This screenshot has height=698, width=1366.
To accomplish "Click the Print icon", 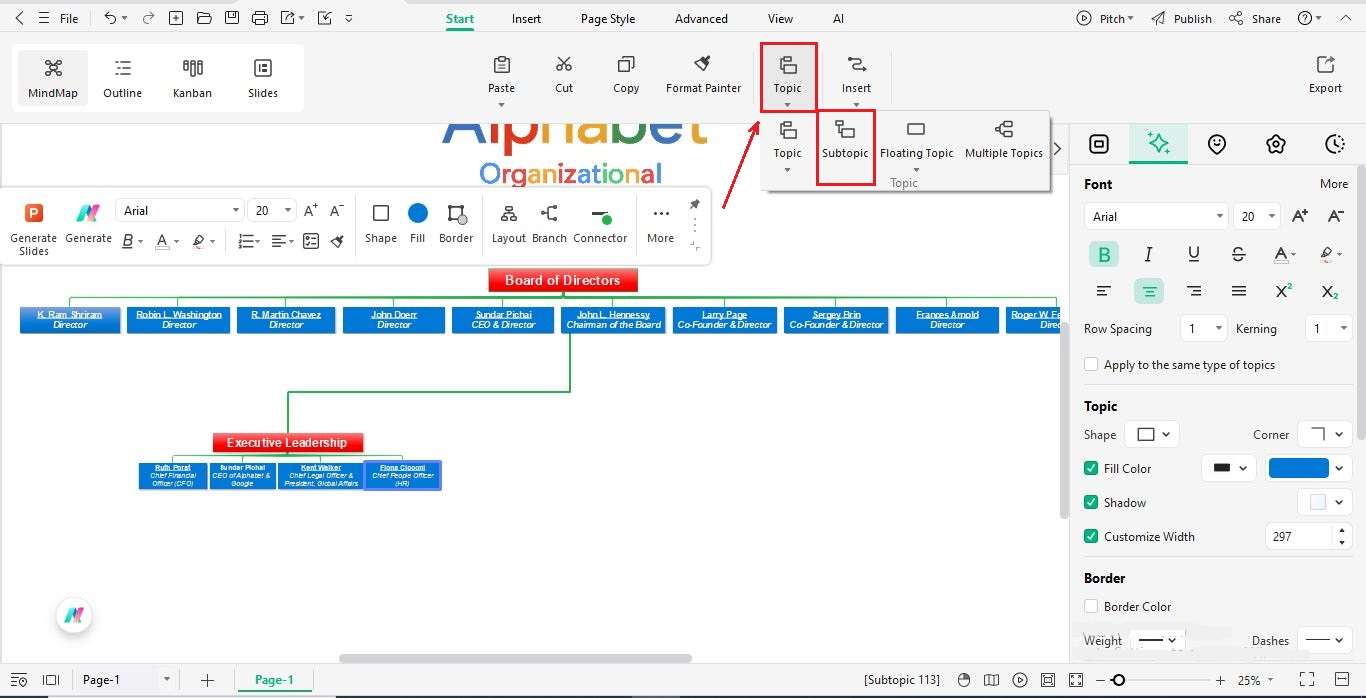I will click(x=260, y=18).
